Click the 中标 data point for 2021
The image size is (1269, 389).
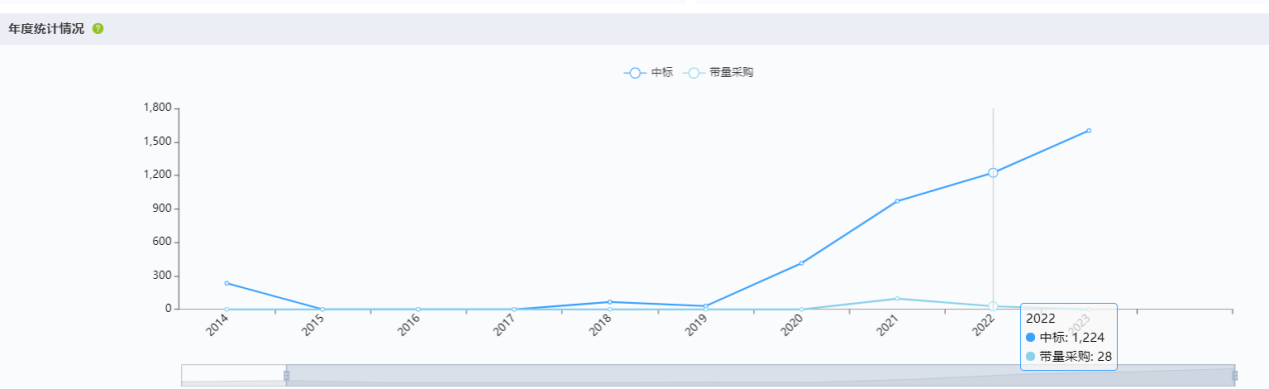click(x=897, y=201)
